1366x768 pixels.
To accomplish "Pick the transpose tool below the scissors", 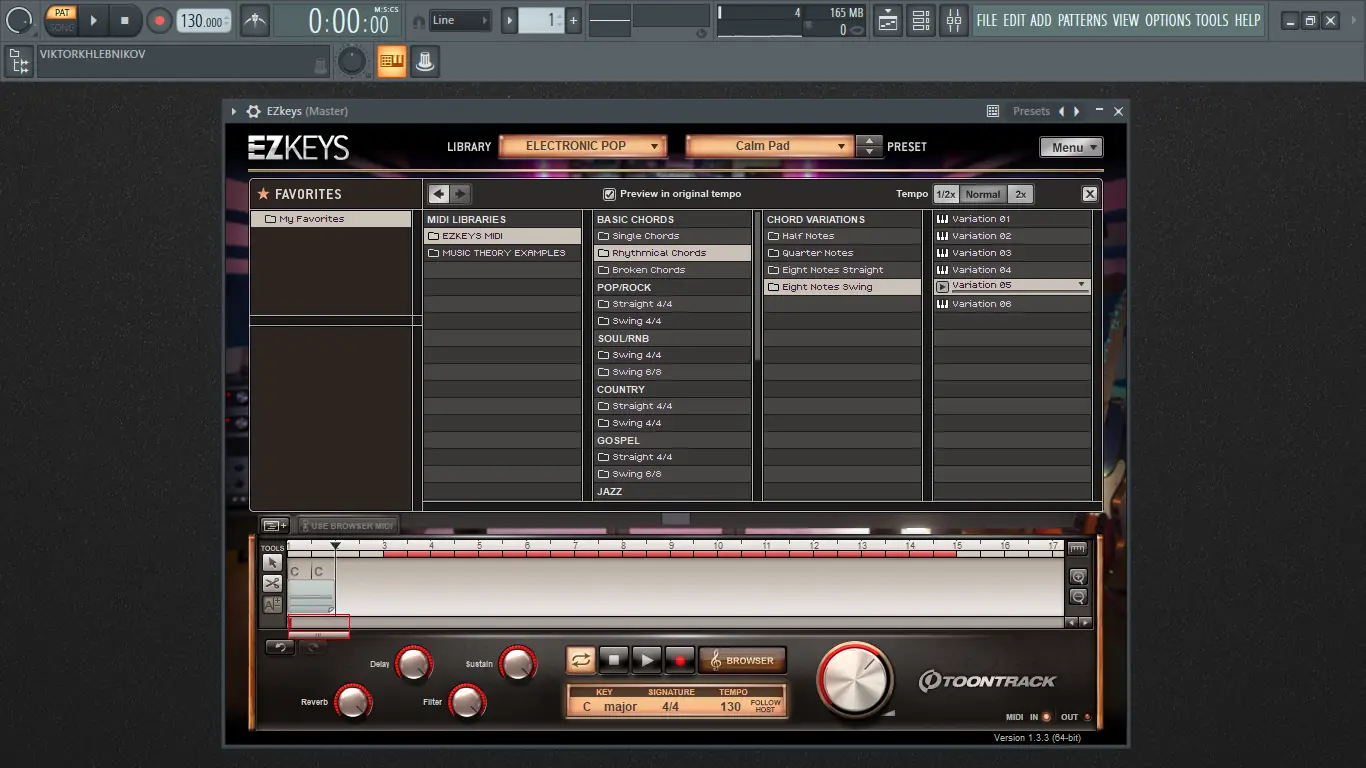I will pyautogui.click(x=271, y=603).
